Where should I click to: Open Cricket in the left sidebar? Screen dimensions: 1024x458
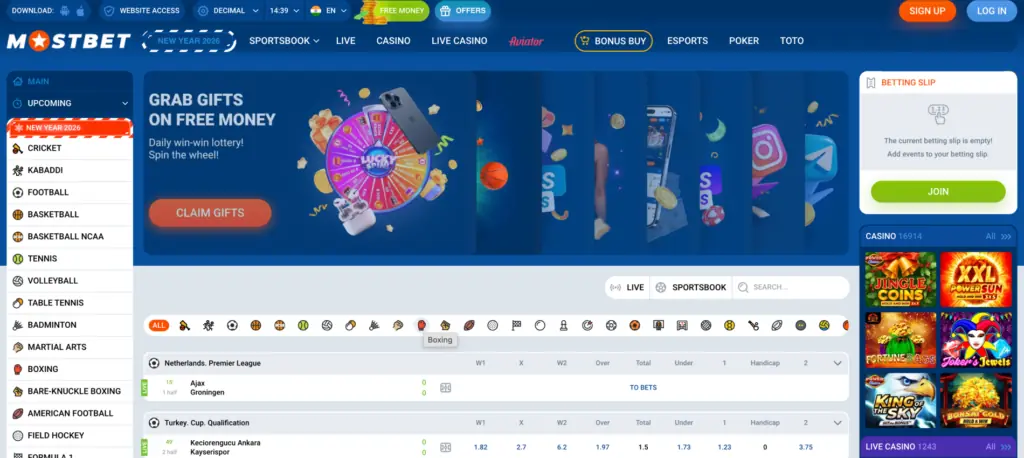70,148
